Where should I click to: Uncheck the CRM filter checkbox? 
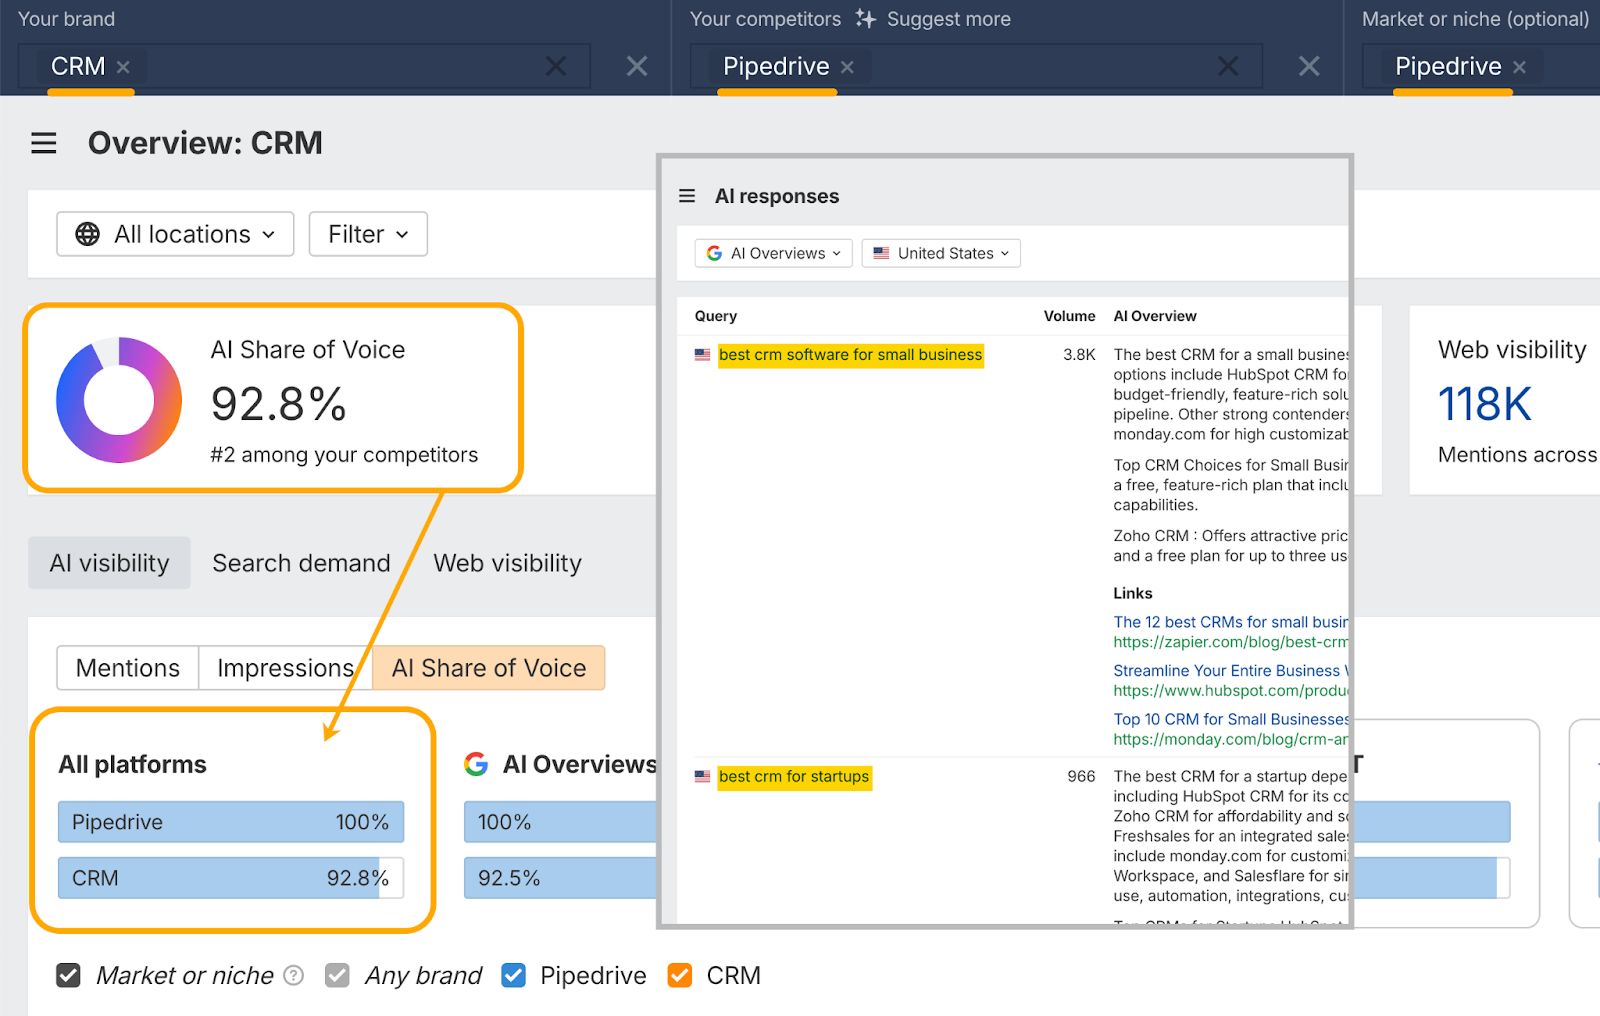click(680, 975)
